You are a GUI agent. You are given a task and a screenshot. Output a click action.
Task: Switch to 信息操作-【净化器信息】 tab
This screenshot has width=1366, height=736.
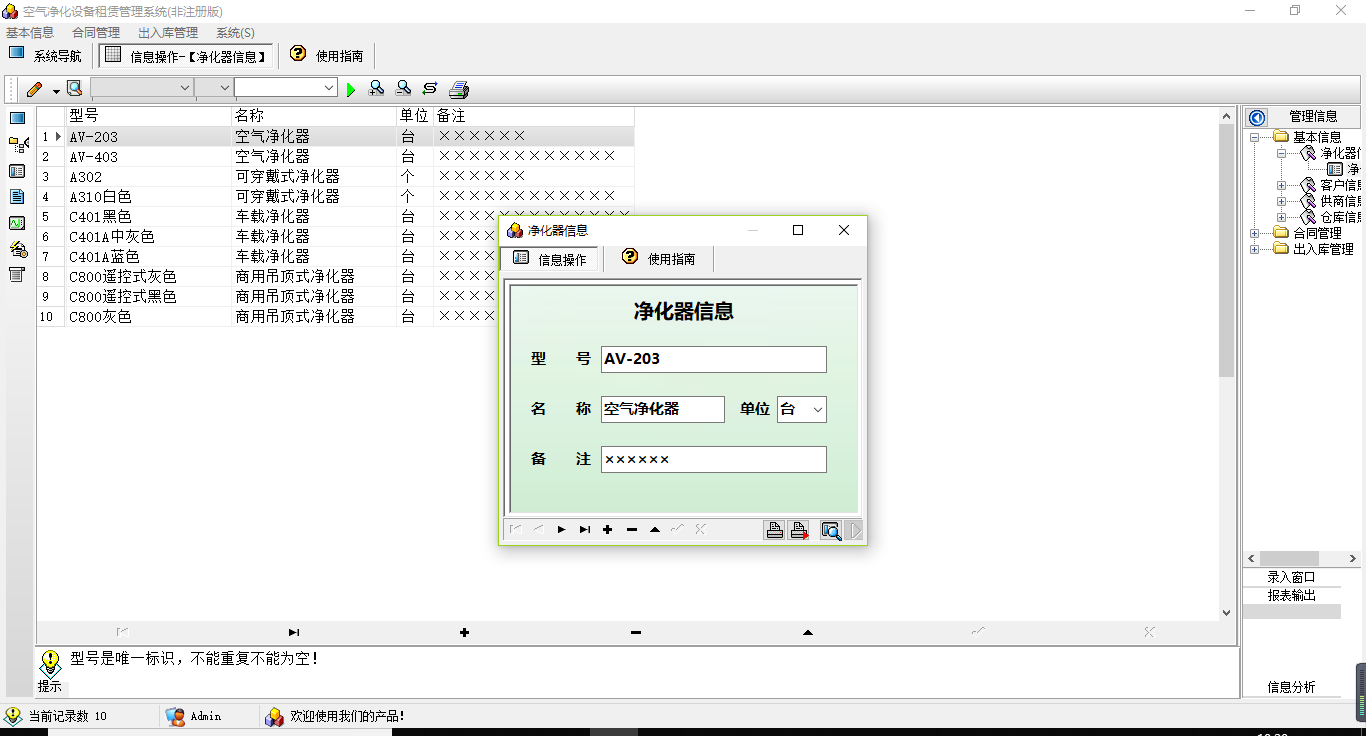186,56
